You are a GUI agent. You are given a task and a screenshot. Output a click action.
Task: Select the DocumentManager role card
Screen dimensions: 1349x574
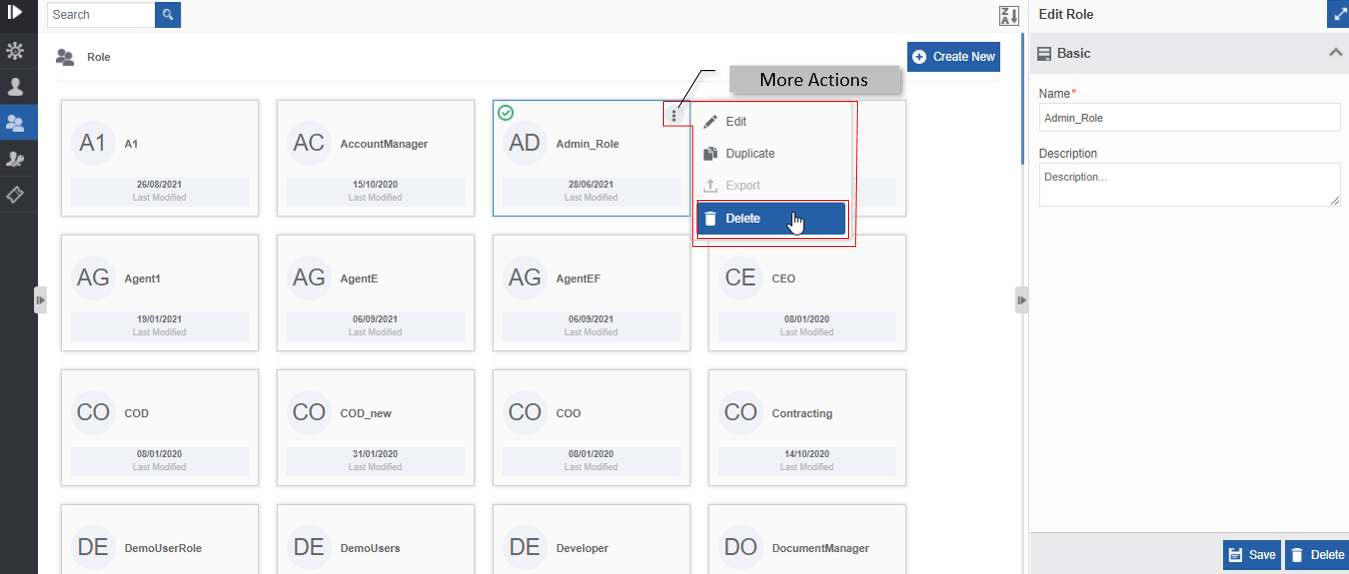click(x=807, y=540)
